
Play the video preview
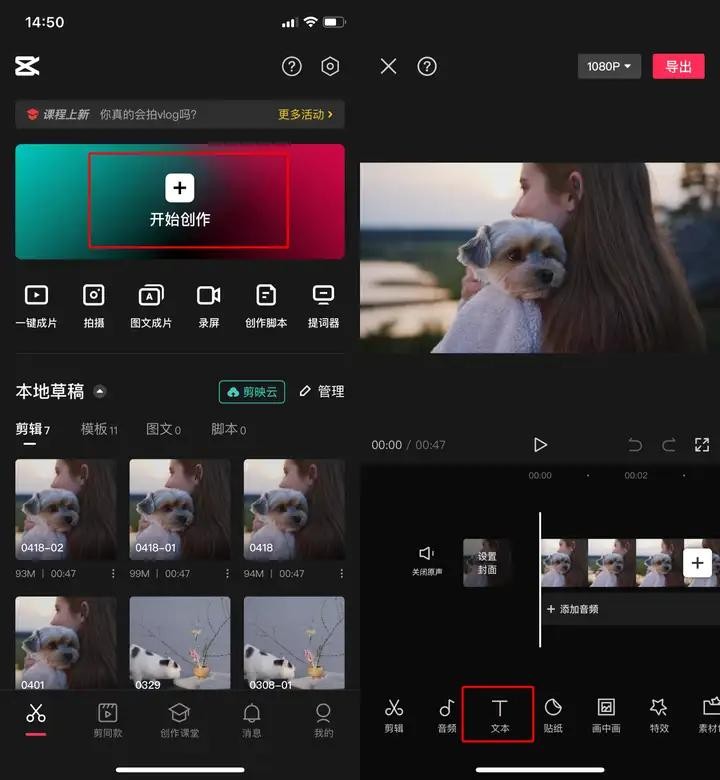pos(540,445)
